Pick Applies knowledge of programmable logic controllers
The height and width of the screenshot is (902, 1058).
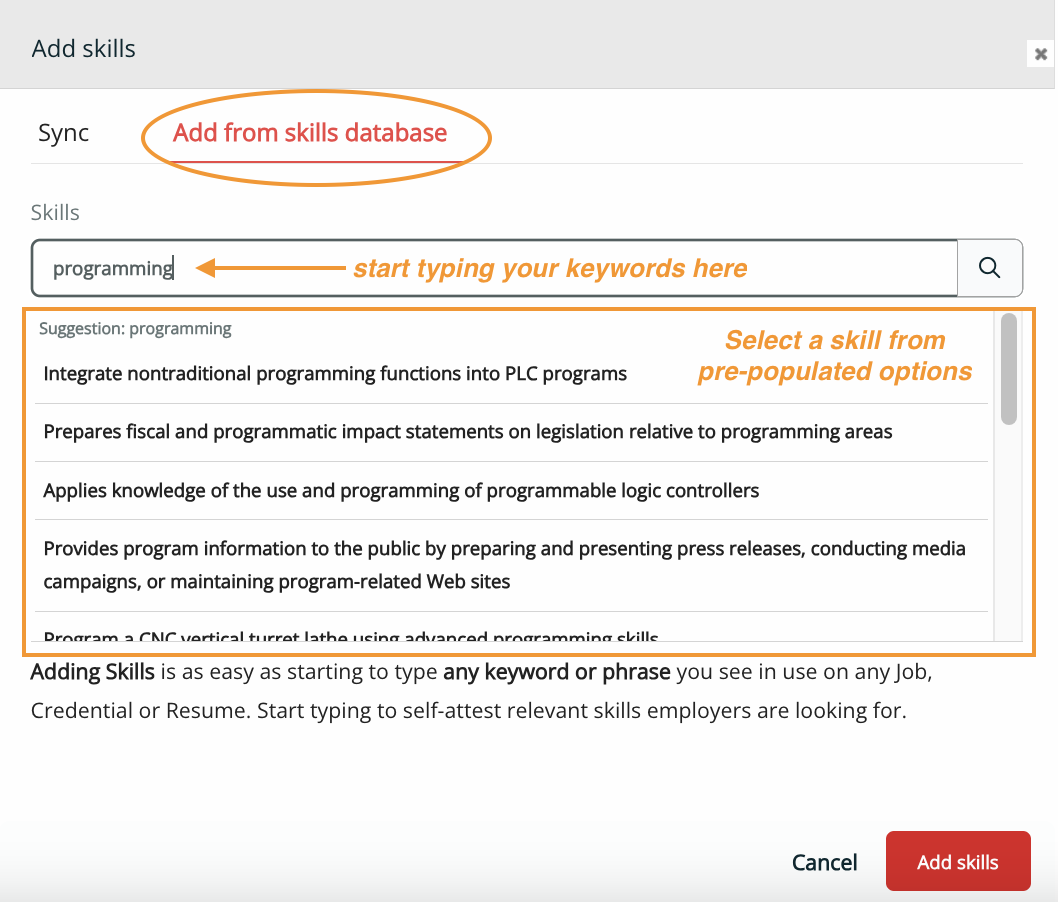401,490
